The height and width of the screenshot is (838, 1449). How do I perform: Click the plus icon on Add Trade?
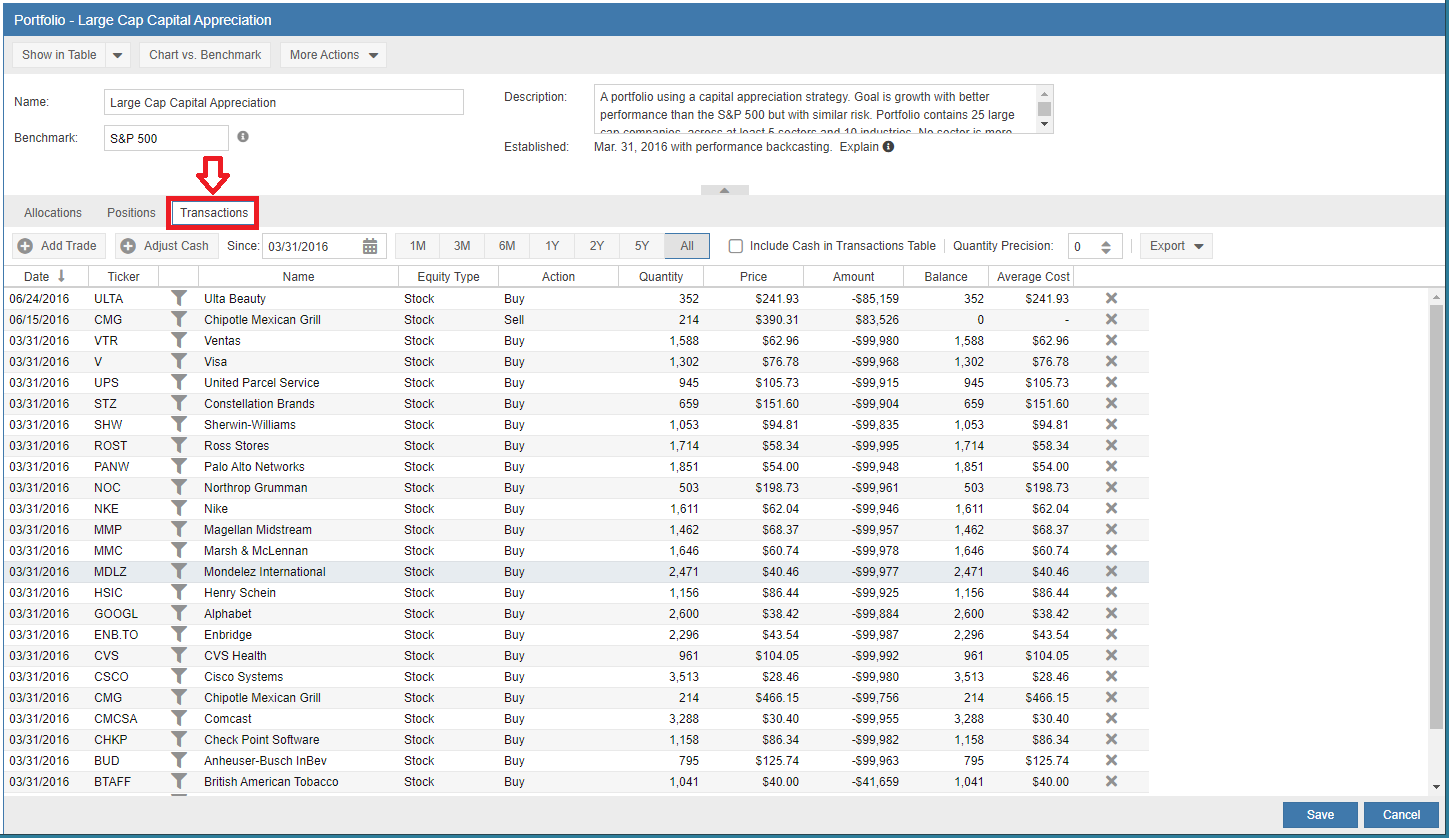pyautogui.click(x=25, y=246)
